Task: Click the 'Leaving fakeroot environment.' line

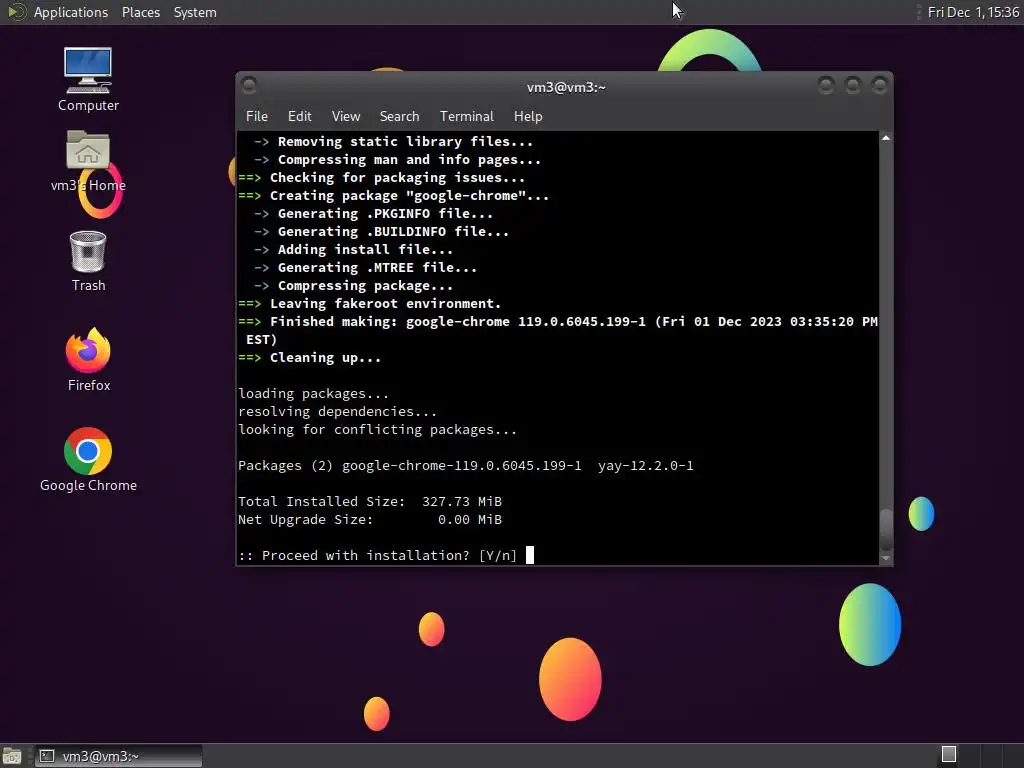Action: pyautogui.click(x=370, y=304)
